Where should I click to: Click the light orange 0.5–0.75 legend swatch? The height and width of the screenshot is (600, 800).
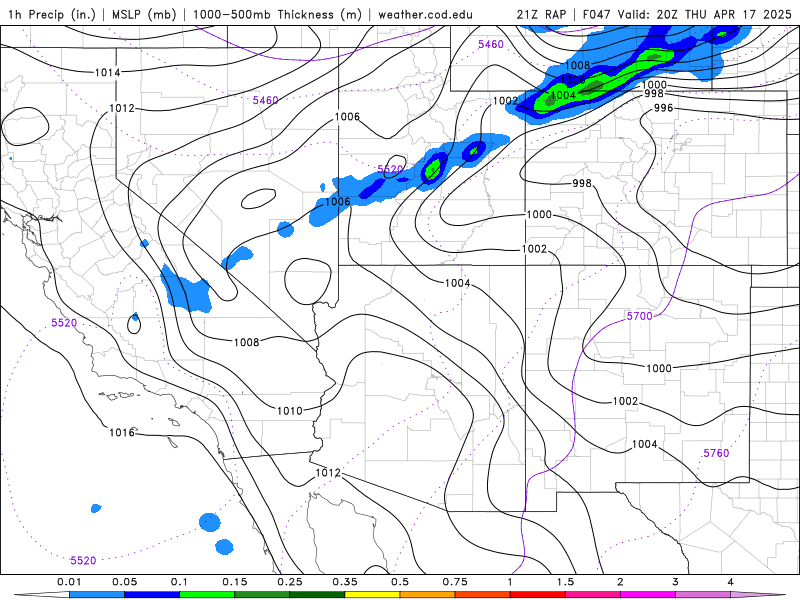click(x=428, y=595)
